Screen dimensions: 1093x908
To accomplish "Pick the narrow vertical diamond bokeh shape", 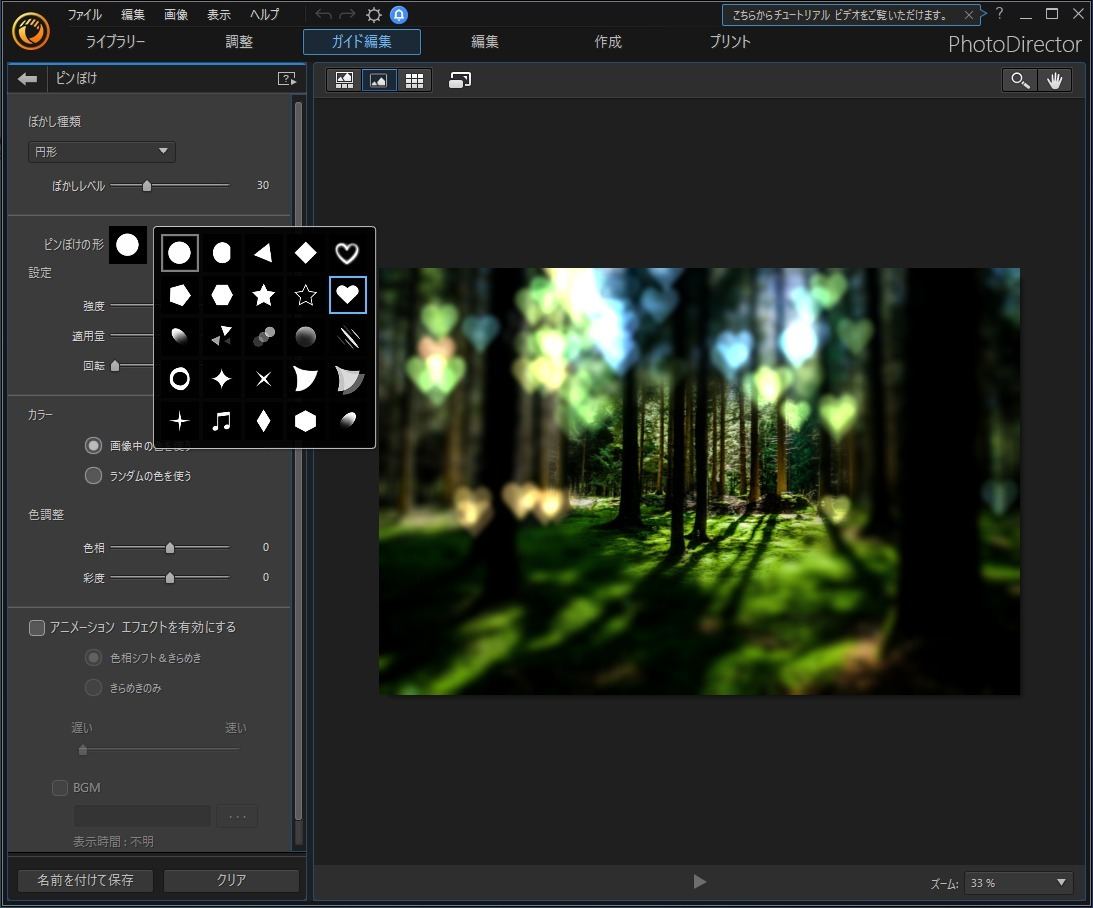I will pyautogui.click(x=263, y=421).
